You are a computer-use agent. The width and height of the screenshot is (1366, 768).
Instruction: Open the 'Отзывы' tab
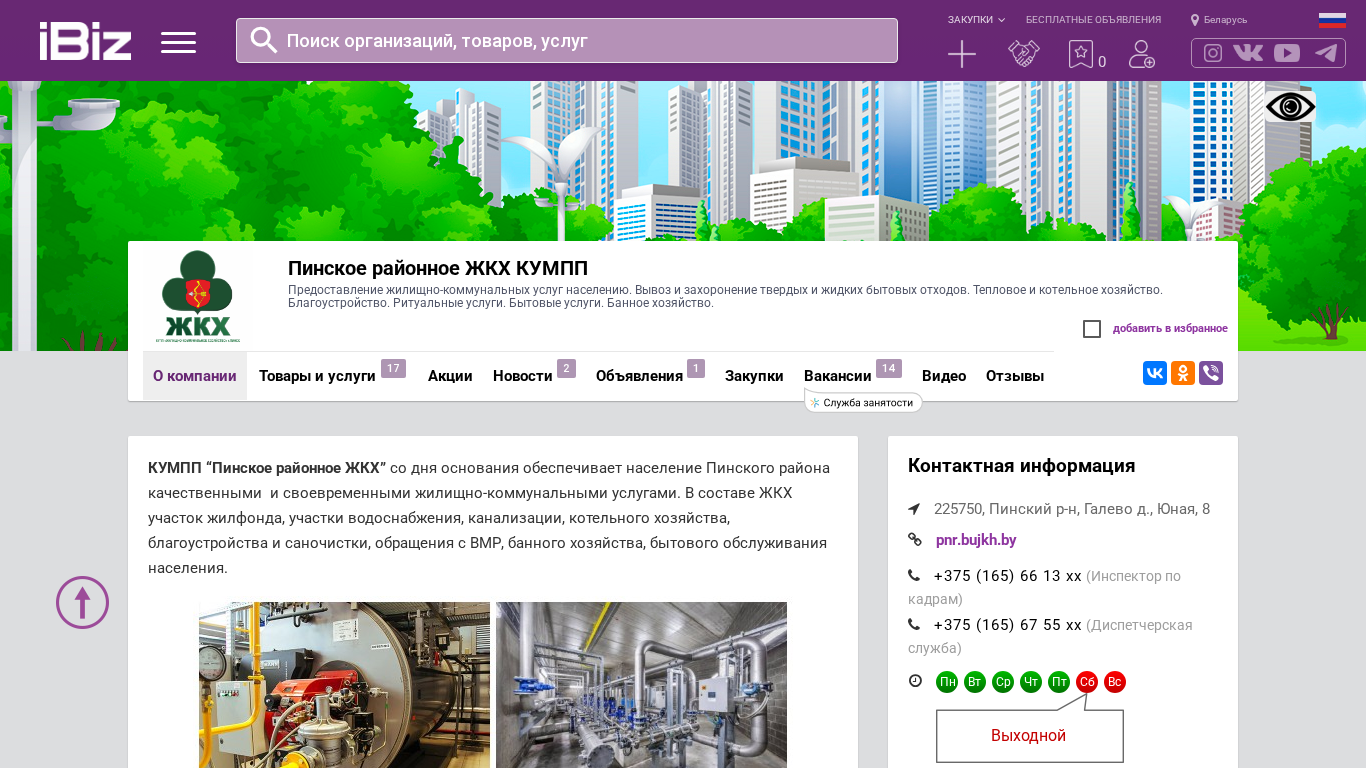pos(1015,376)
